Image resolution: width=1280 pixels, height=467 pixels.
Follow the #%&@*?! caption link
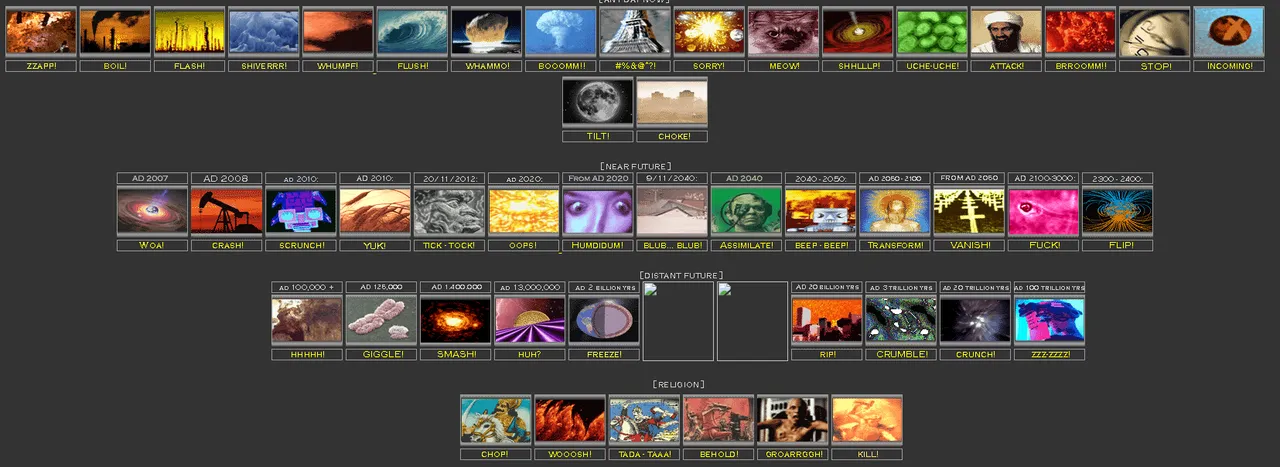click(635, 66)
